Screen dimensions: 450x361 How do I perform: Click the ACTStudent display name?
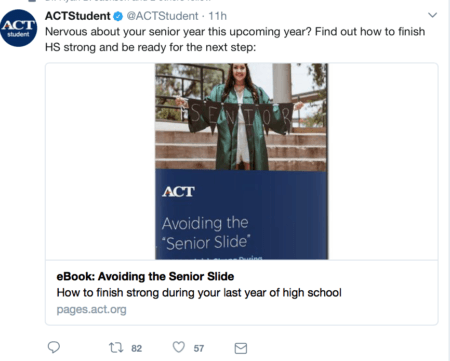[x=77, y=16]
